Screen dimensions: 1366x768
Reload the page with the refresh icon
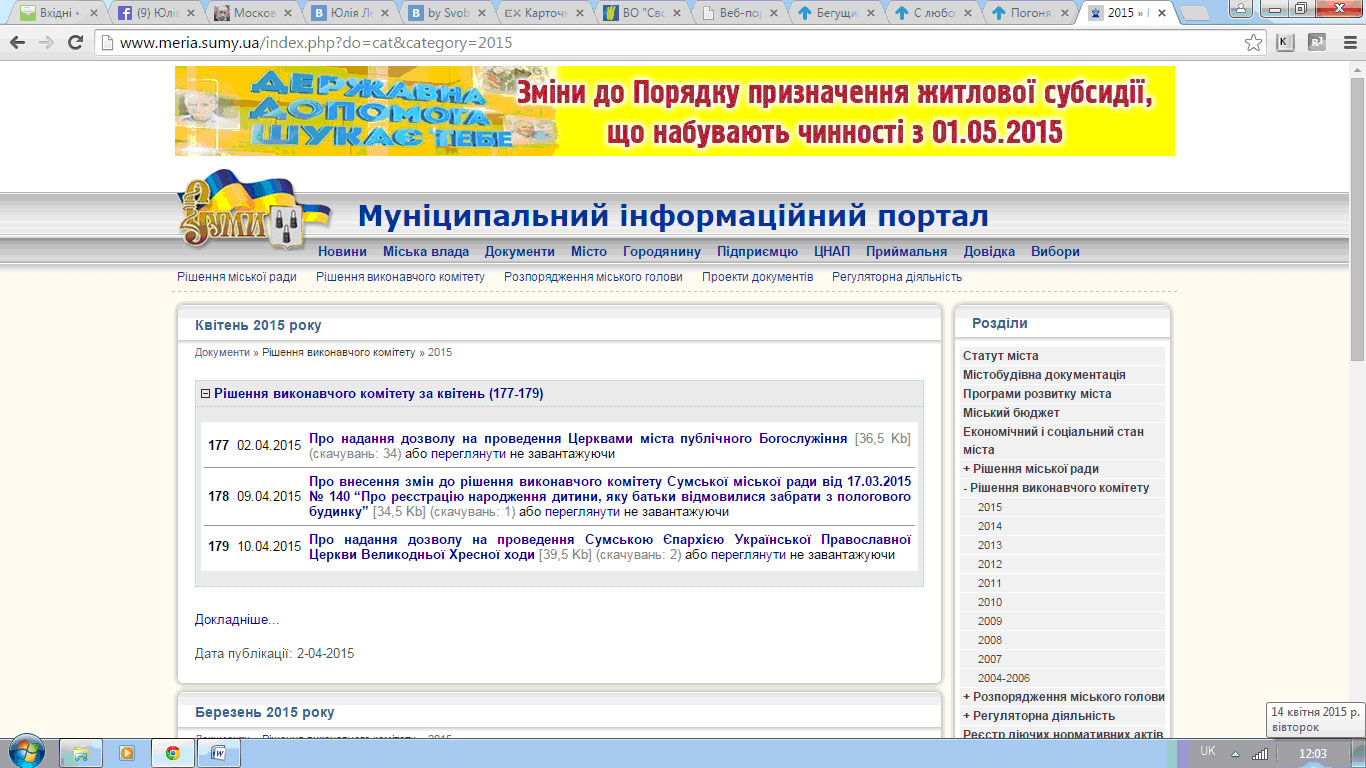click(x=75, y=43)
